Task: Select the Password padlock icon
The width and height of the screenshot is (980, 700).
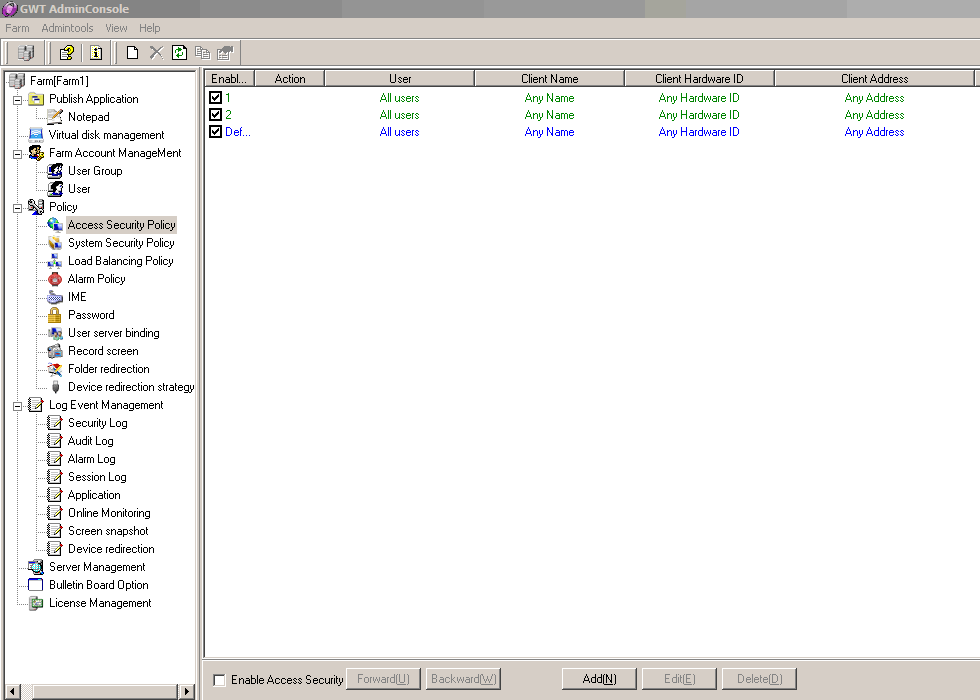Action: pyautogui.click(x=55, y=315)
